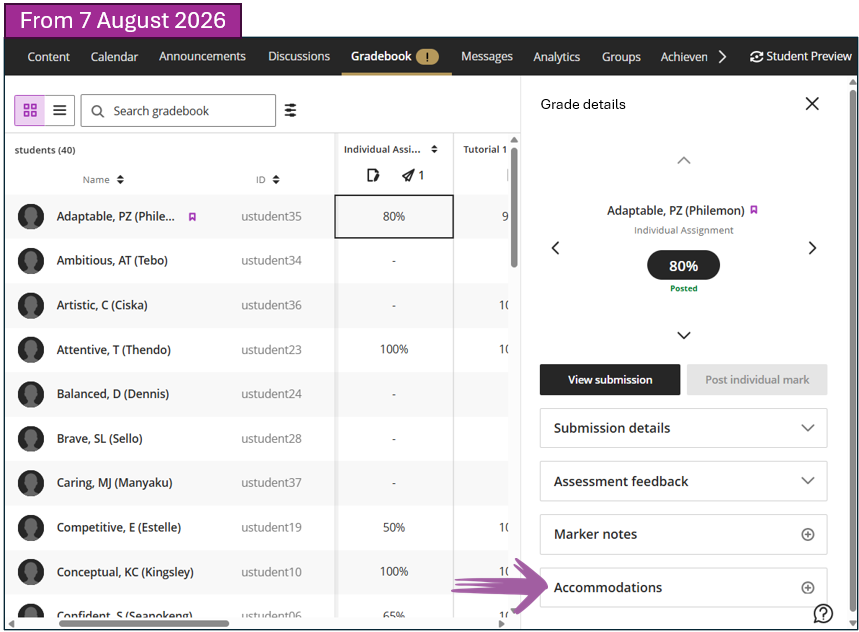Open Student Preview mode
Screen dimensions: 859x632
tap(800, 56)
